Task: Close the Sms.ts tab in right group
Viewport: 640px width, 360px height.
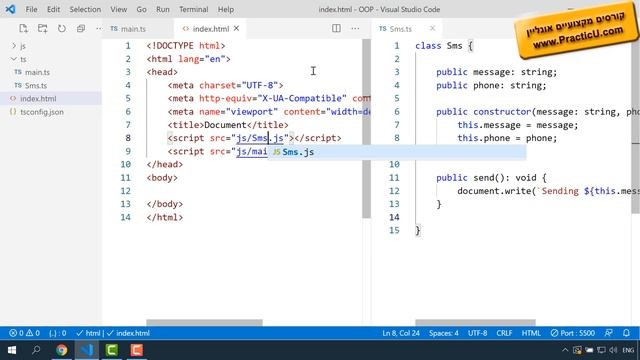Action: [x=432, y=29]
